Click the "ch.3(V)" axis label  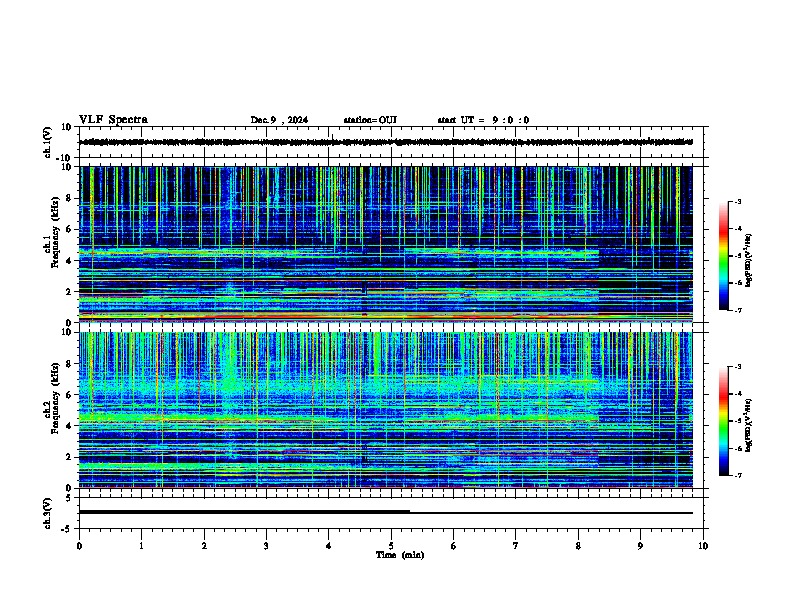pyautogui.click(x=48, y=514)
